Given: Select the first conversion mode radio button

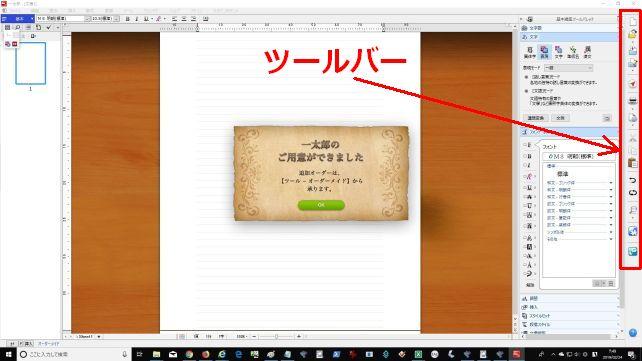Looking at the screenshot, I should tap(527, 77).
